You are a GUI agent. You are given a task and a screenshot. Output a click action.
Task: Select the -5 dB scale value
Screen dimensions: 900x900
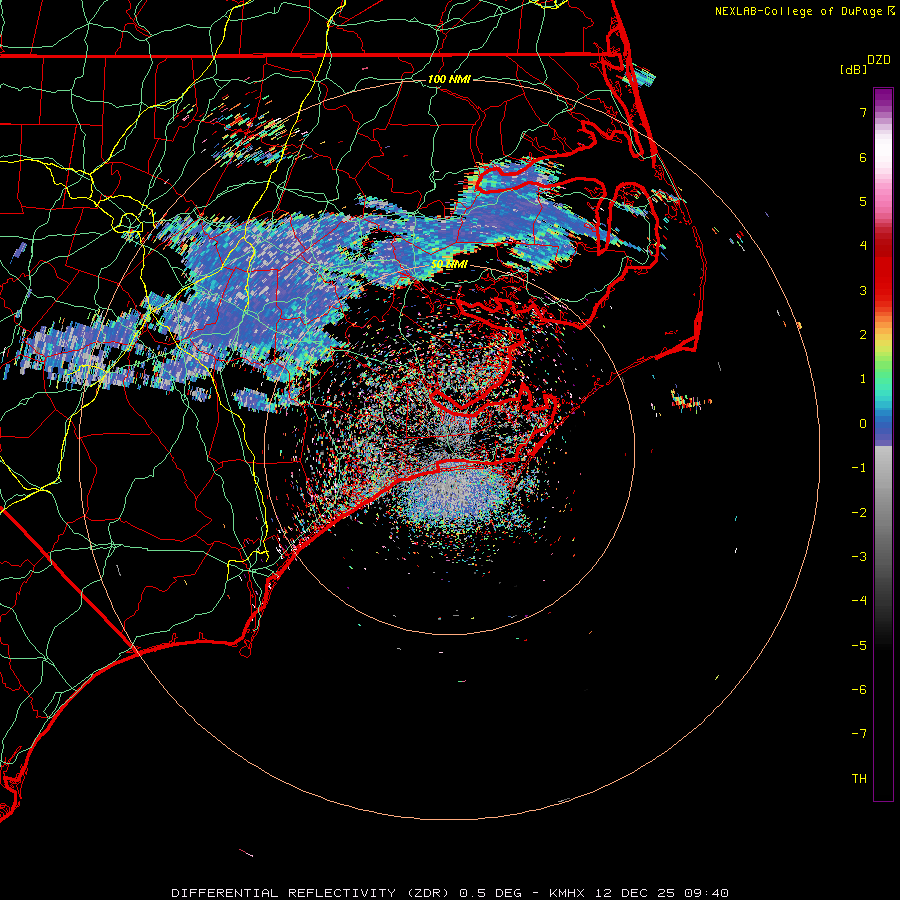click(859, 646)
